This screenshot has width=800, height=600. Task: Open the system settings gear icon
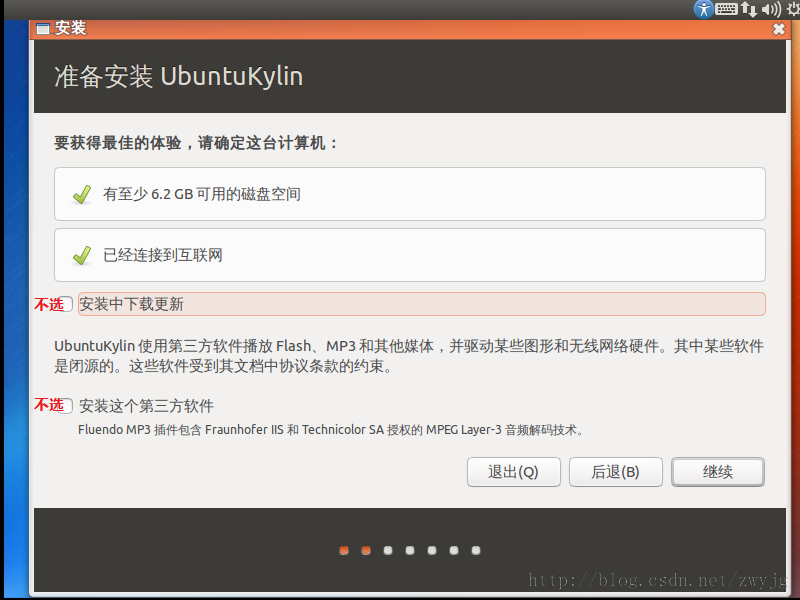pyautogui.click(x=793, y=9)
